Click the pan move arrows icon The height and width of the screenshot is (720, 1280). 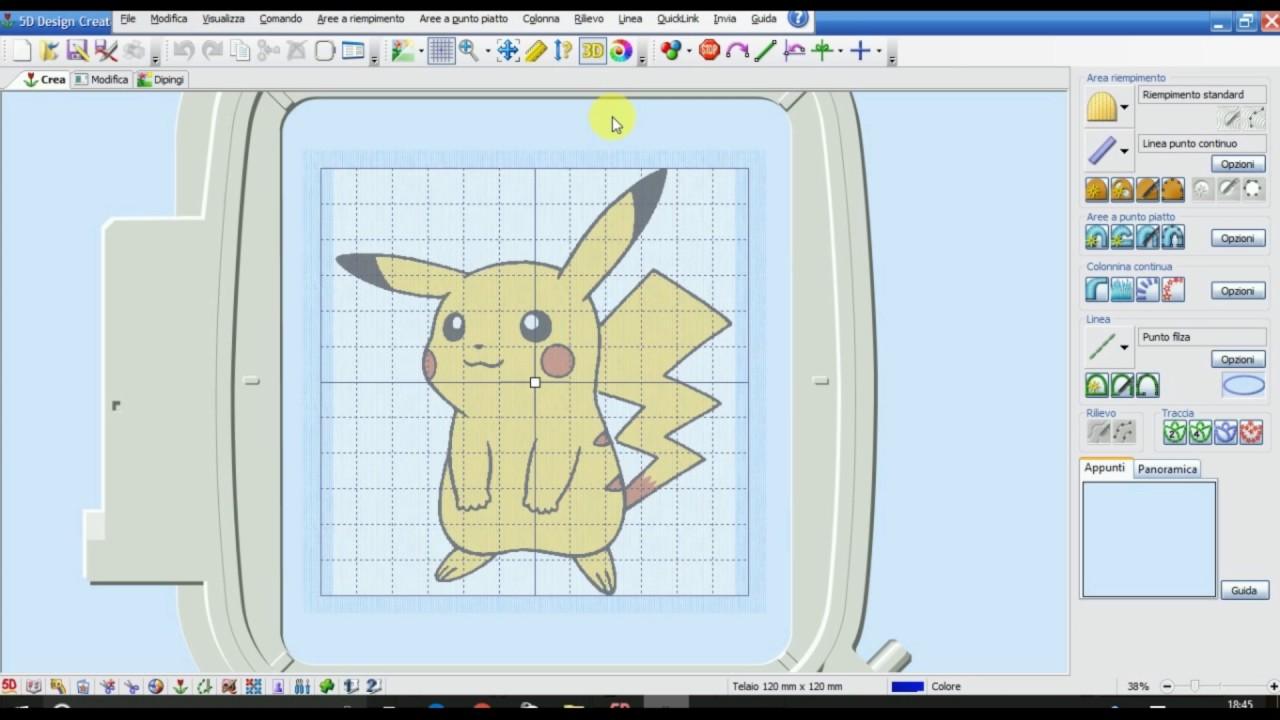click(x=507, y=51)
